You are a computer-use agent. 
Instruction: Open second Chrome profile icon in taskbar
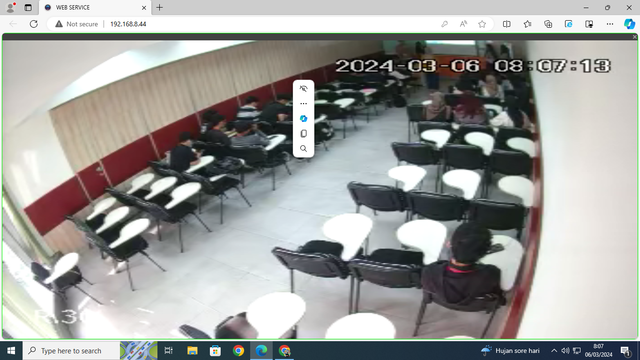(284, 351)
